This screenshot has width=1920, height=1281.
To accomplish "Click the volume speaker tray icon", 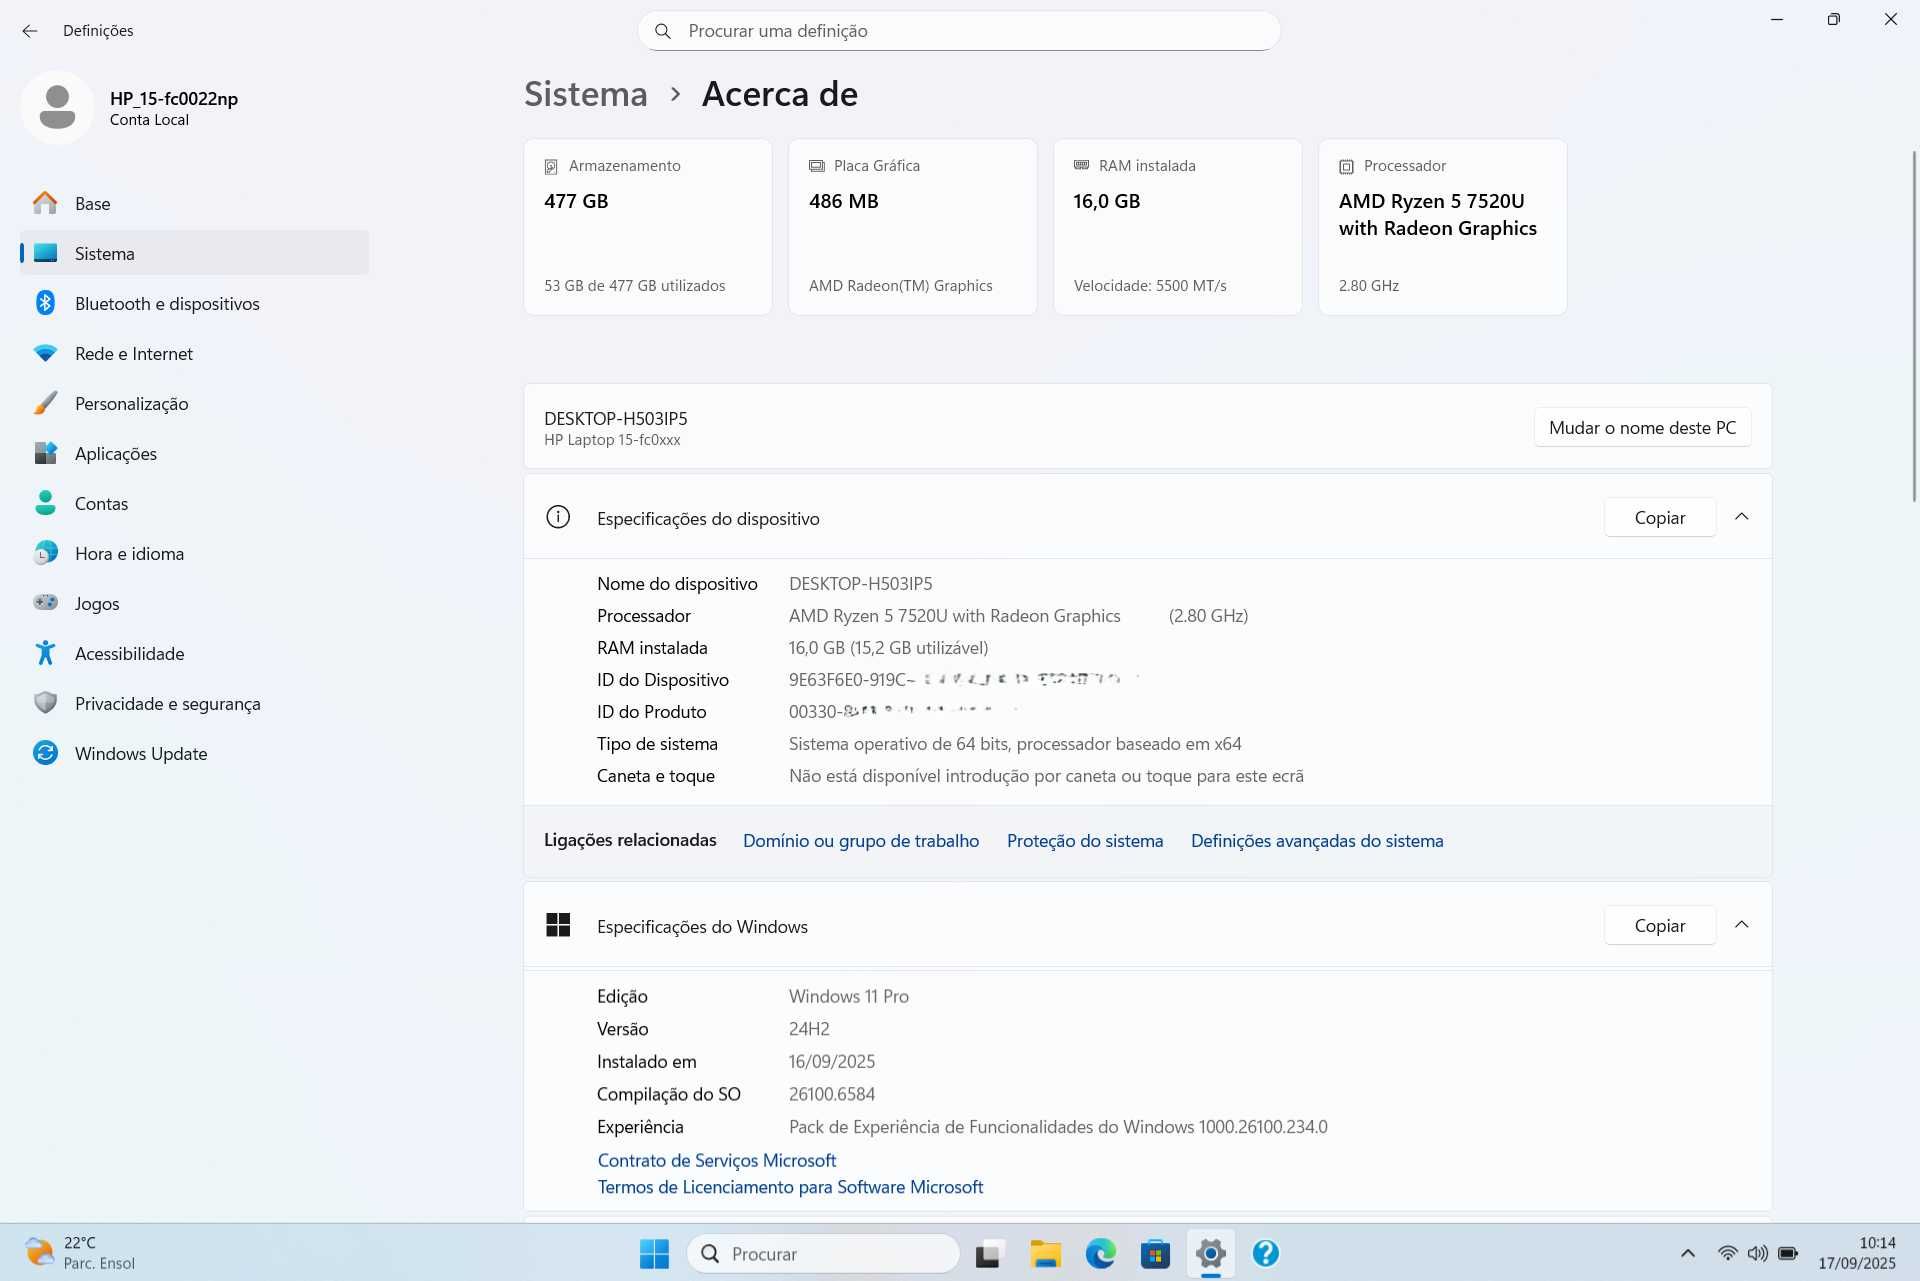I will coord(1757,1253).
